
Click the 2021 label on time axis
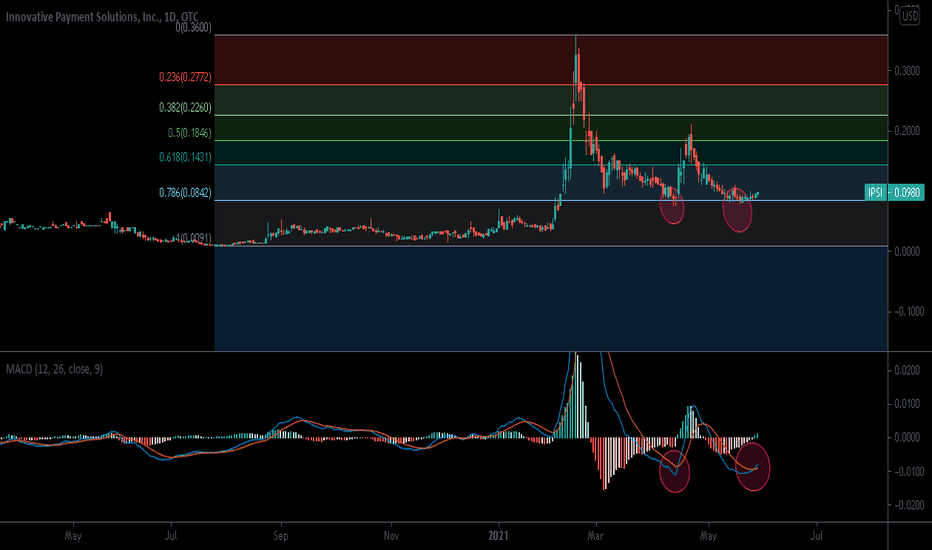click(498, 536)
